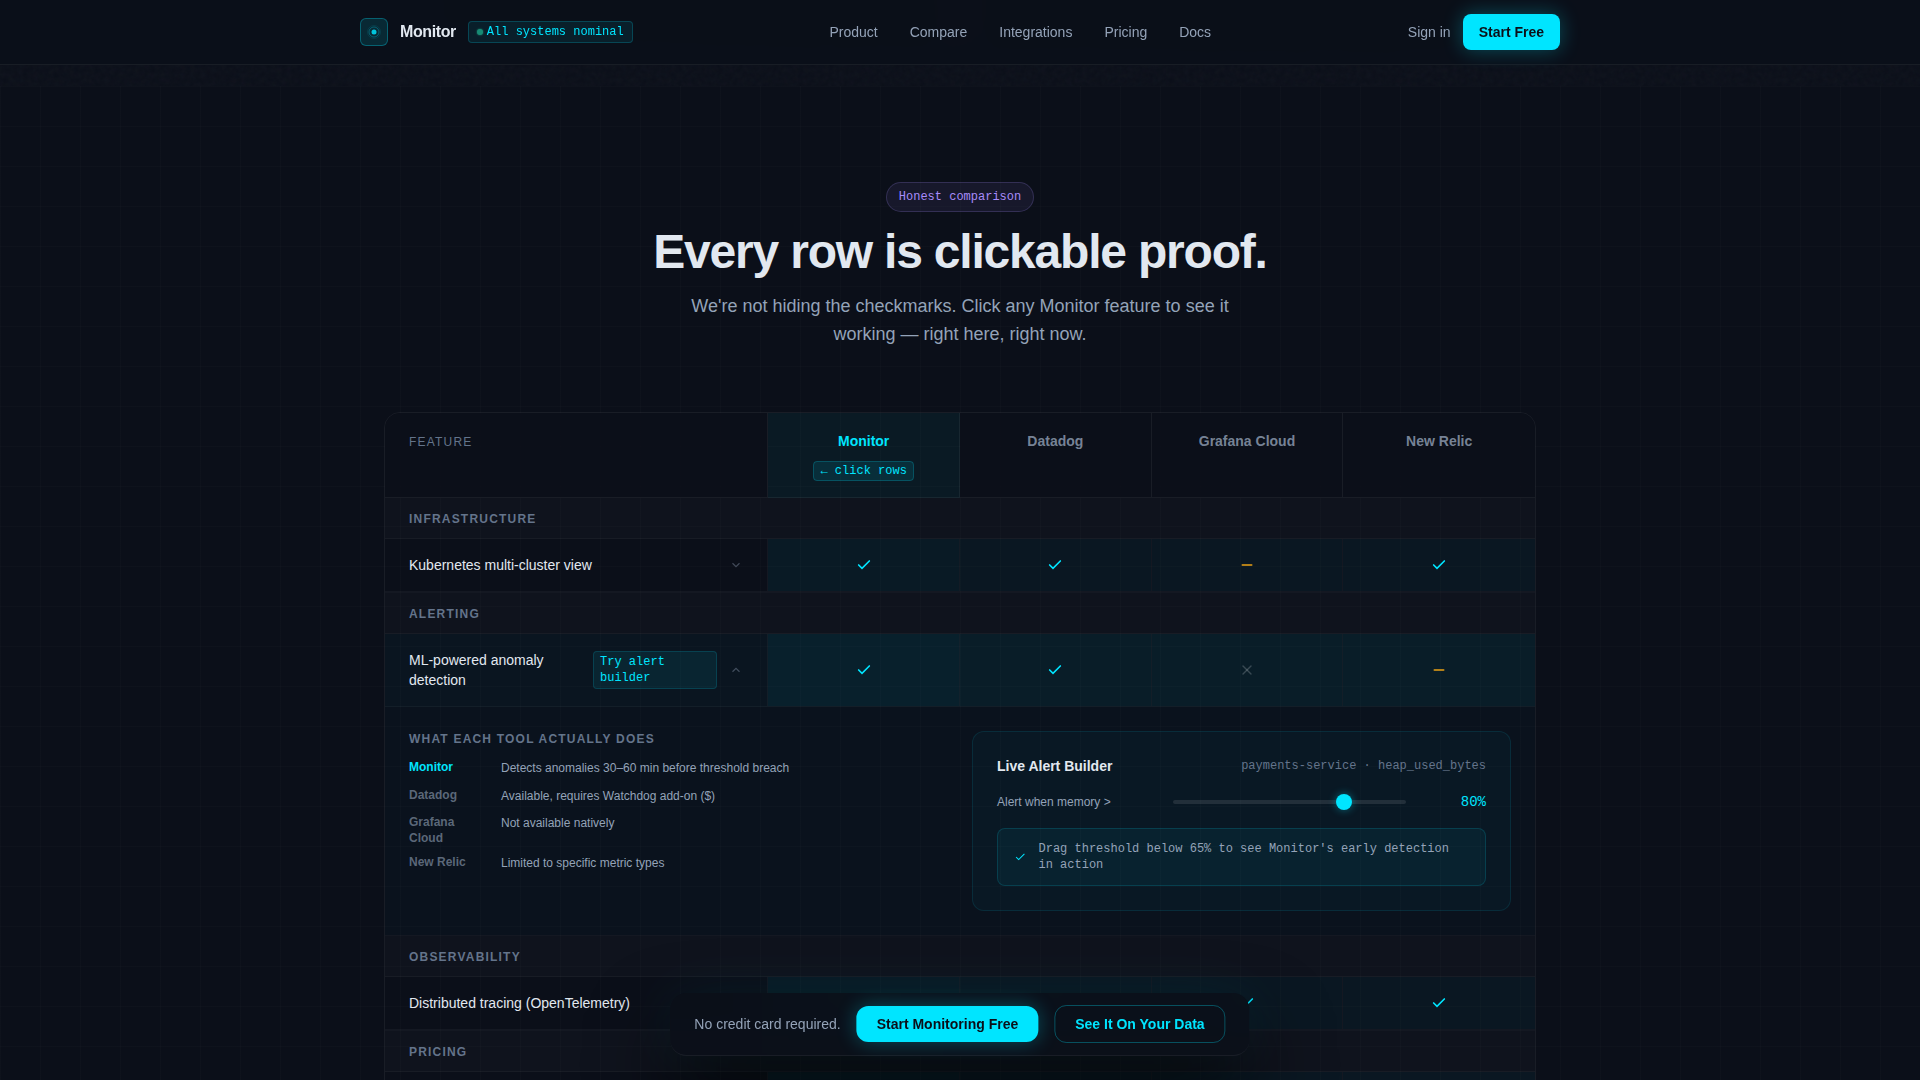Click the 80% threshold value
This screenshot has width=1920, height=1080.
click(x=1473, y=802)
